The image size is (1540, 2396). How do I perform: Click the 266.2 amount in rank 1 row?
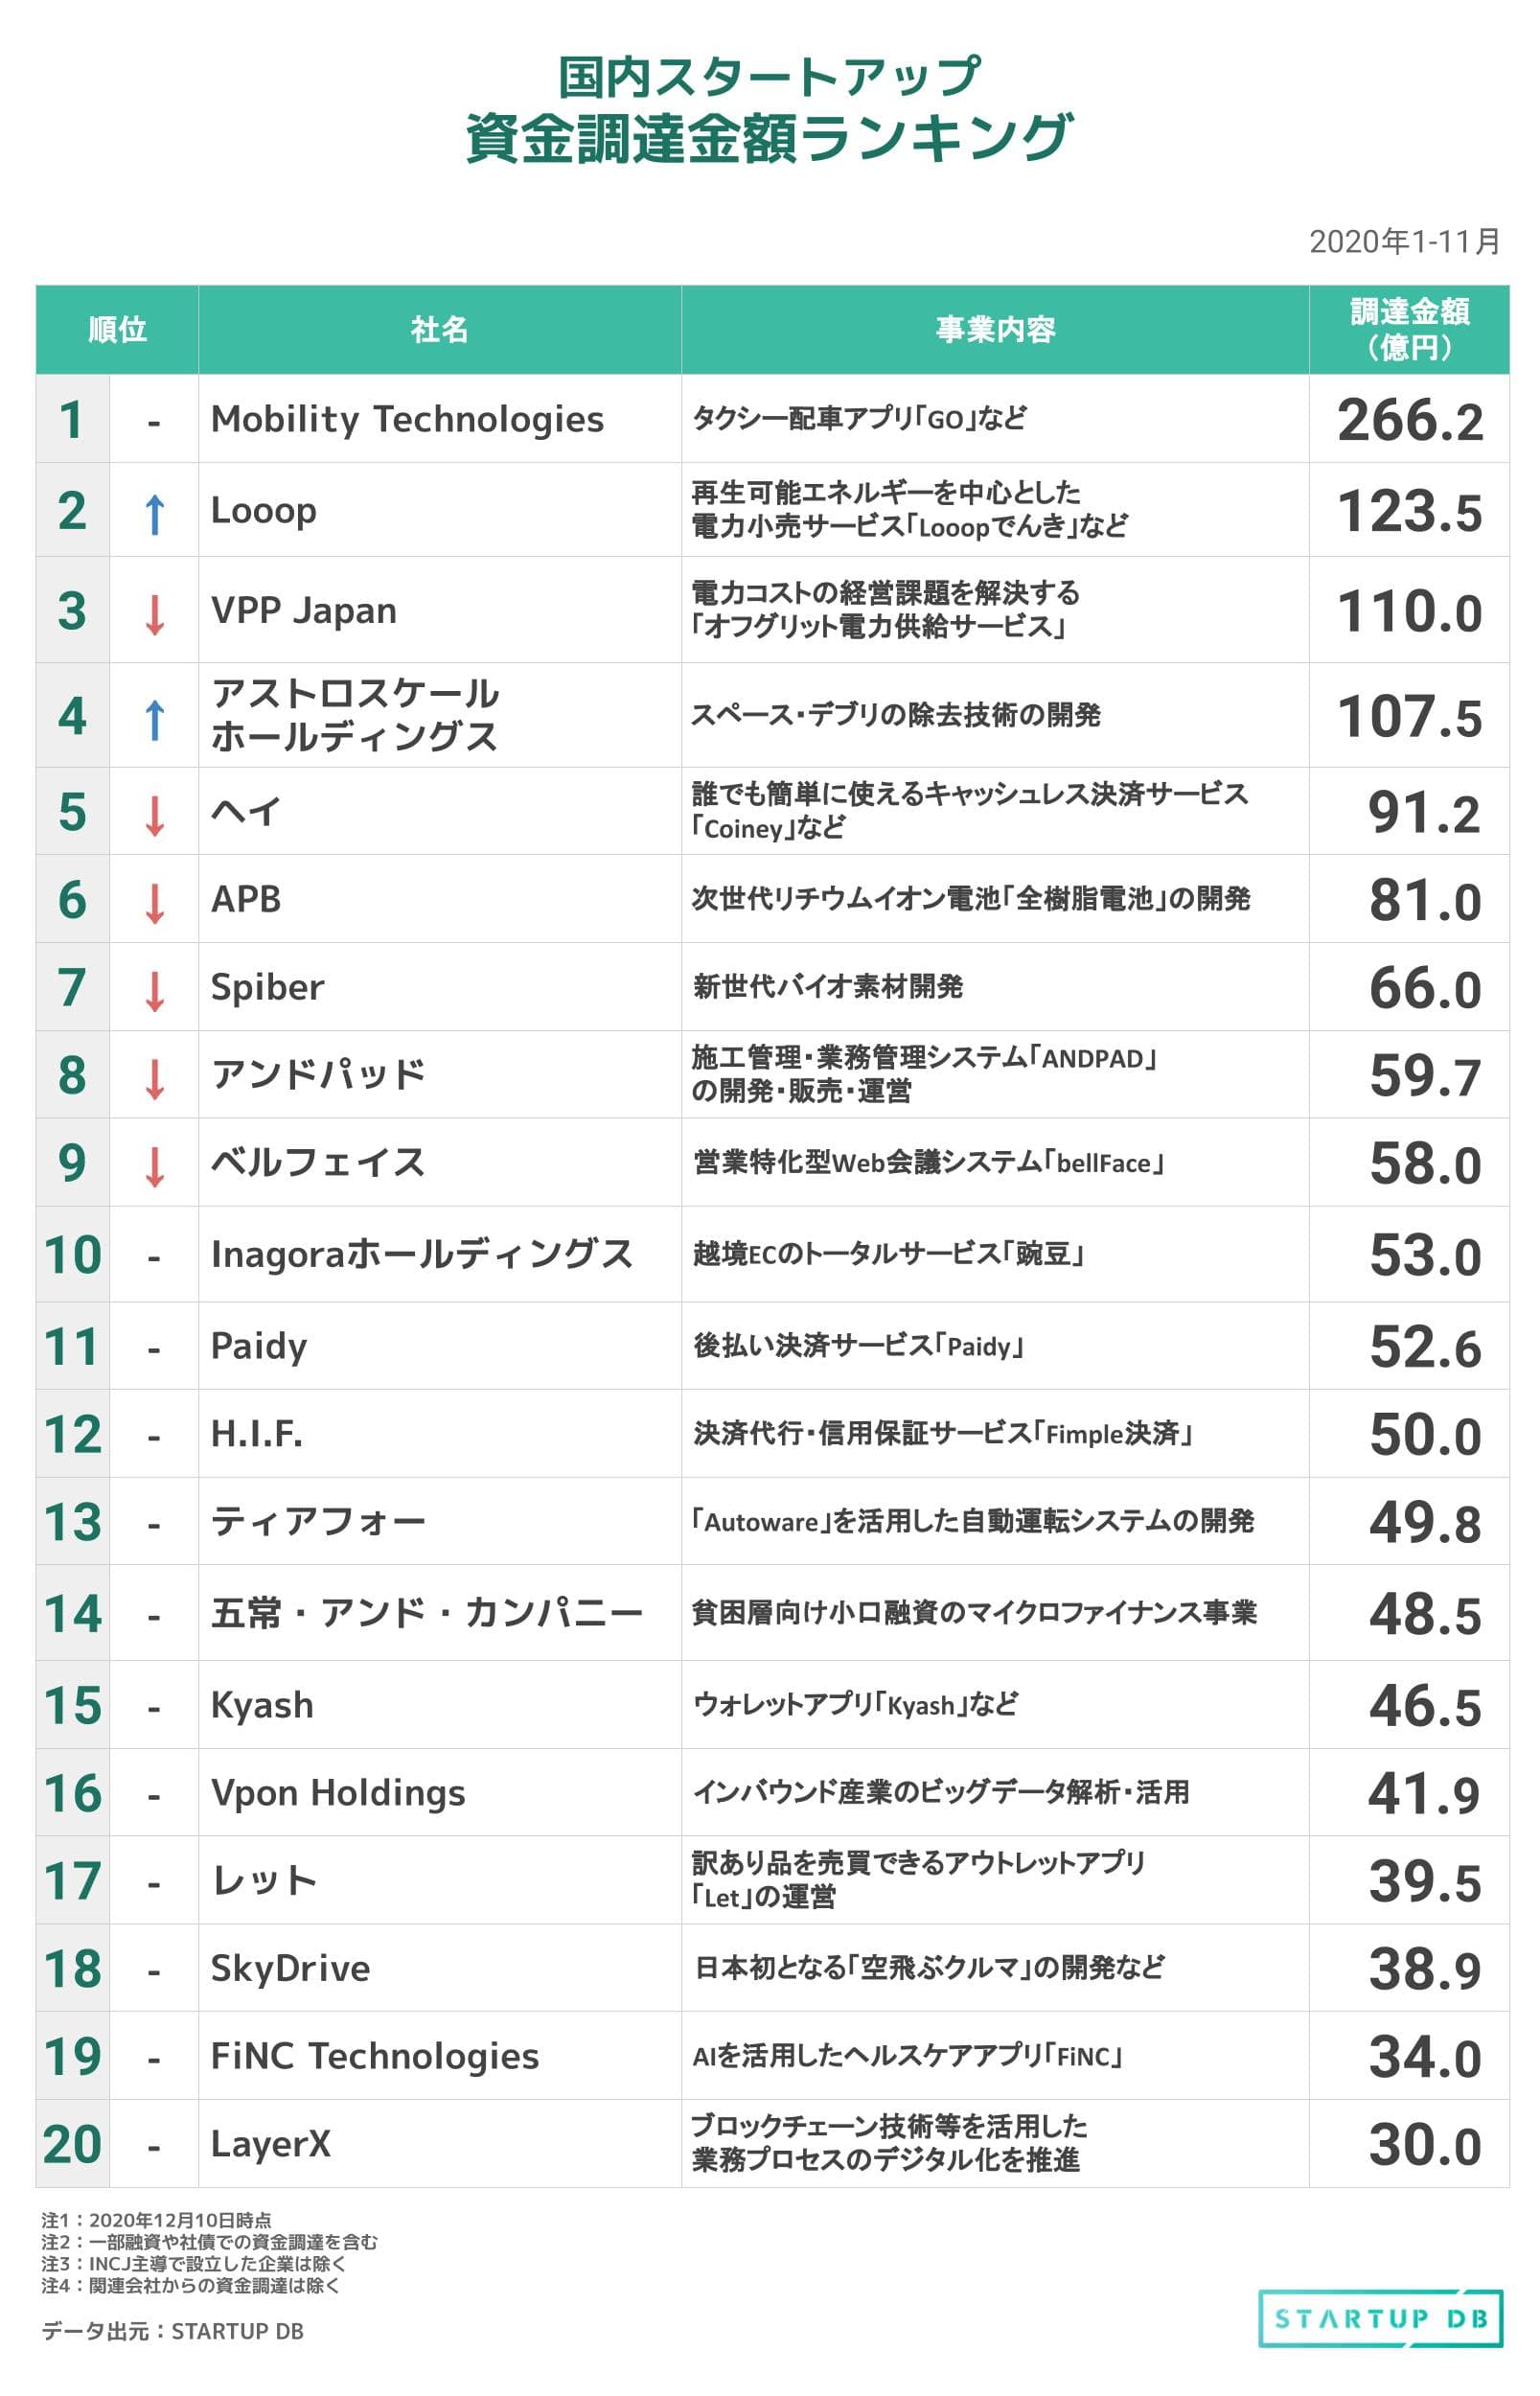pos(1410,420)
